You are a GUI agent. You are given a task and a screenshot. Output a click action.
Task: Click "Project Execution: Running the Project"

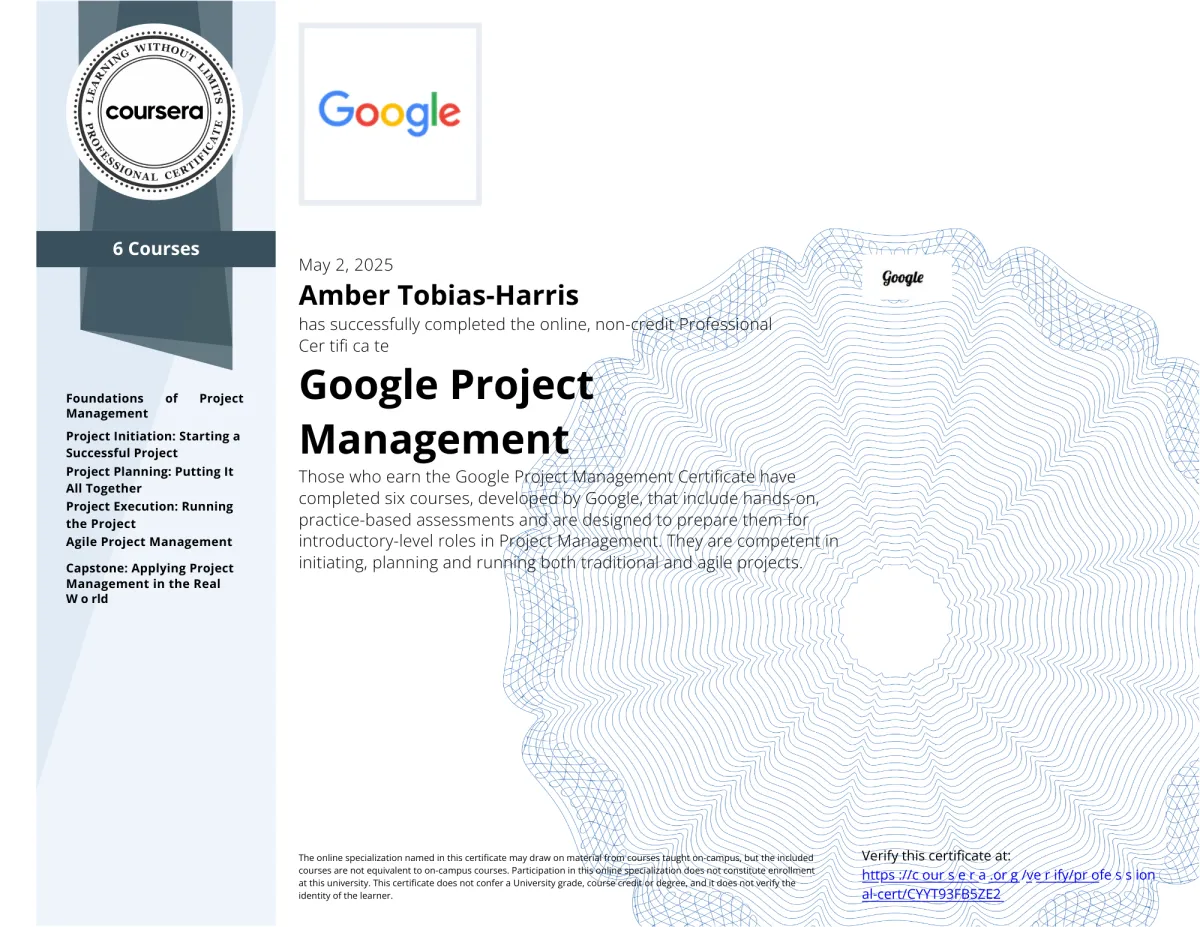pos(150,515)
